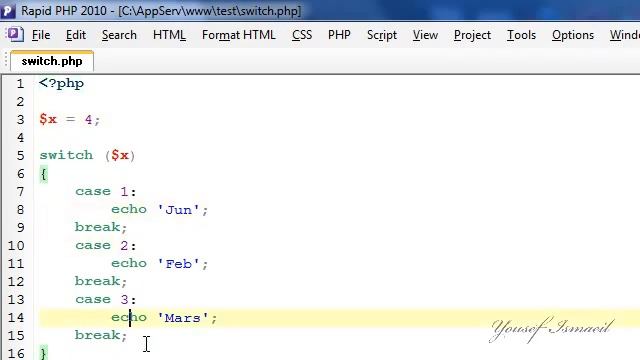Click line number 1 in gutter
This screenshot has height=360, width=640.
point(20,84)
